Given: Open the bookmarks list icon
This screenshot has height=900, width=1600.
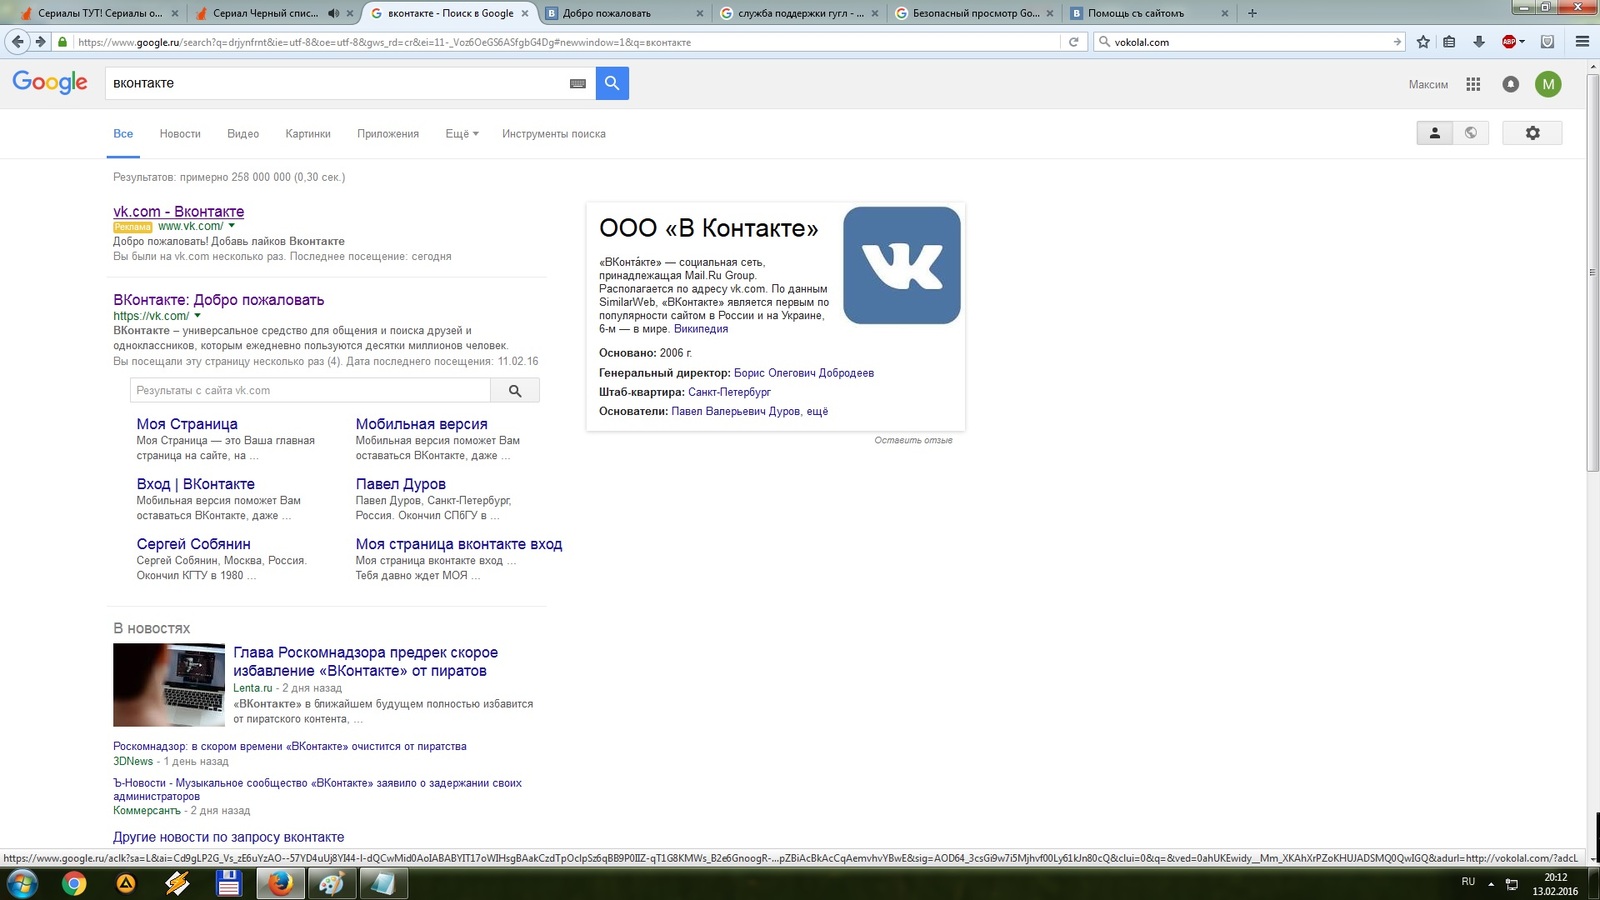Looking at the screenshot, I should pyautogui.click(x=1449, y=42).
